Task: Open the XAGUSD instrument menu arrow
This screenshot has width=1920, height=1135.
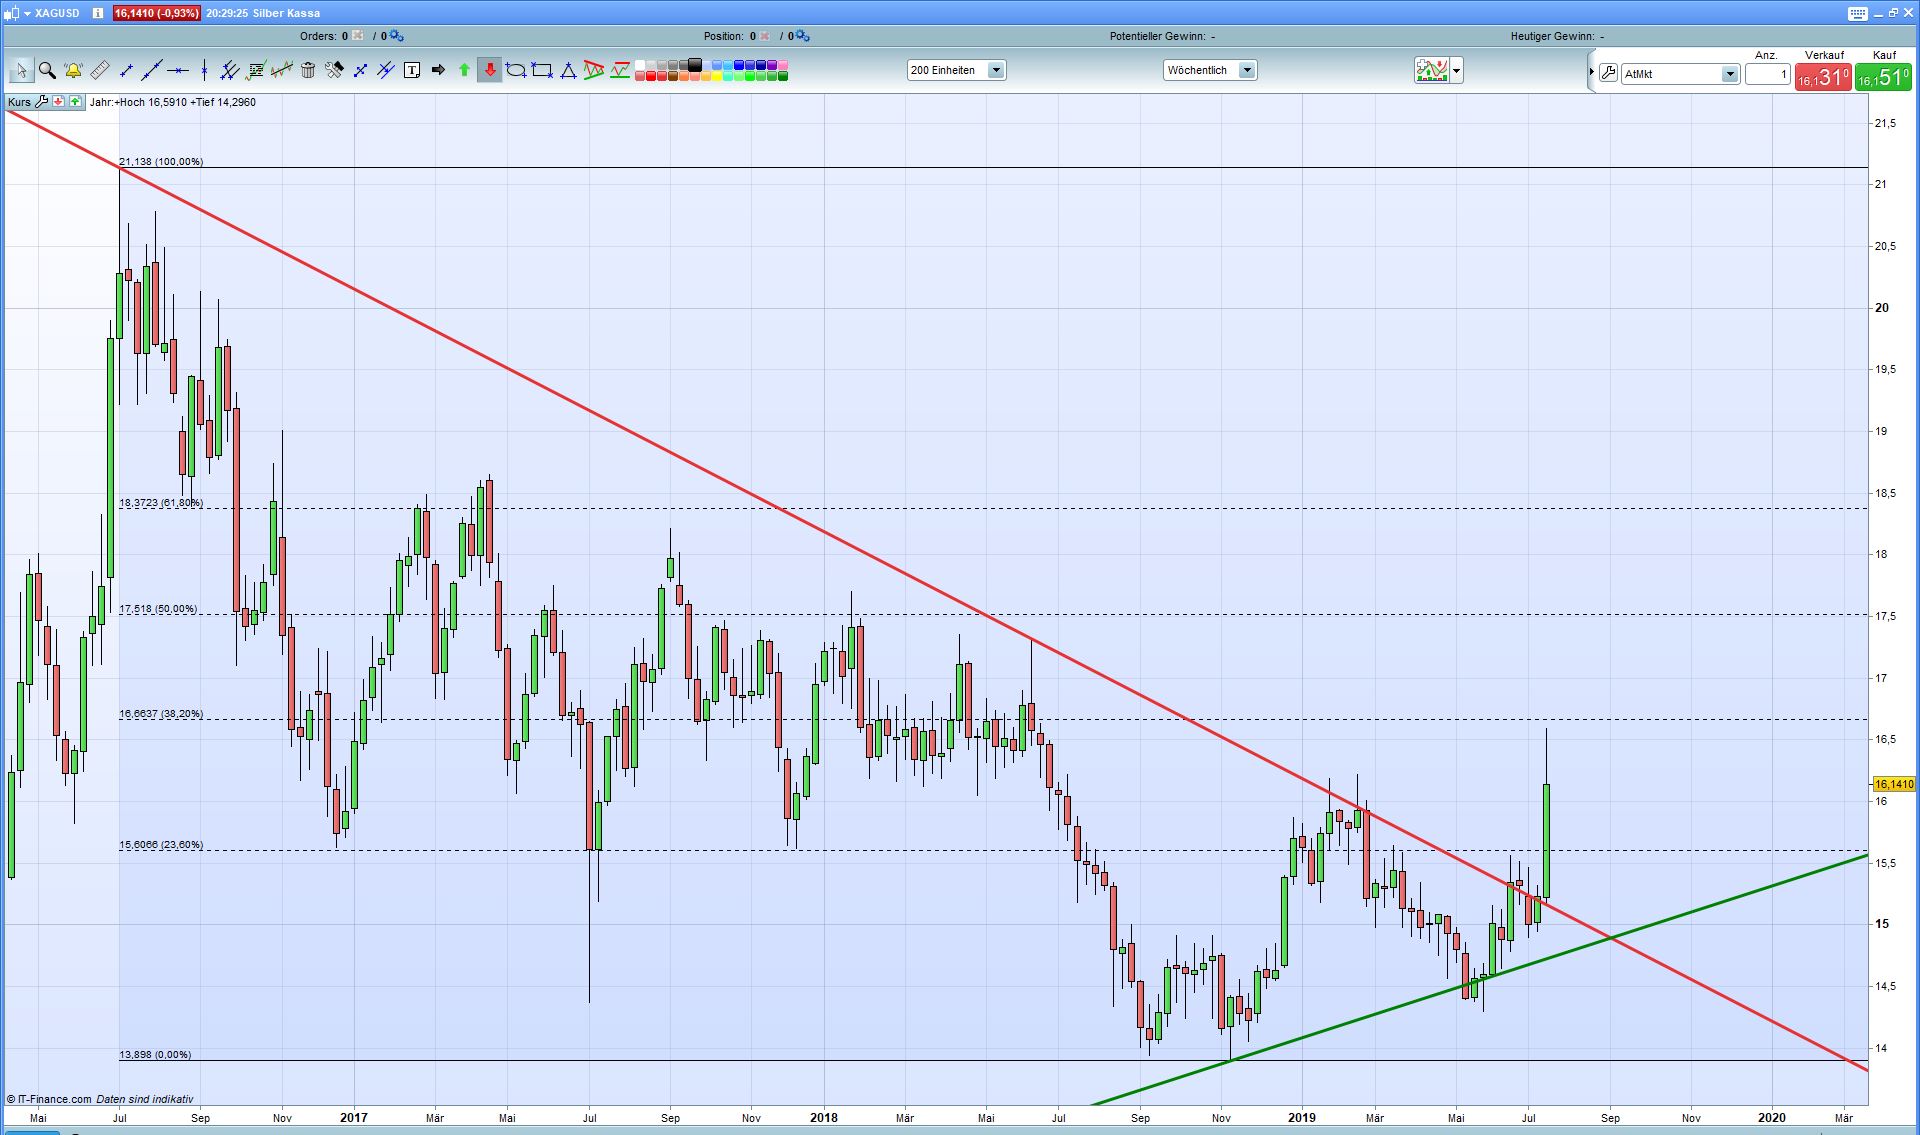Action: pyautogui.click(x=27, y=14)
